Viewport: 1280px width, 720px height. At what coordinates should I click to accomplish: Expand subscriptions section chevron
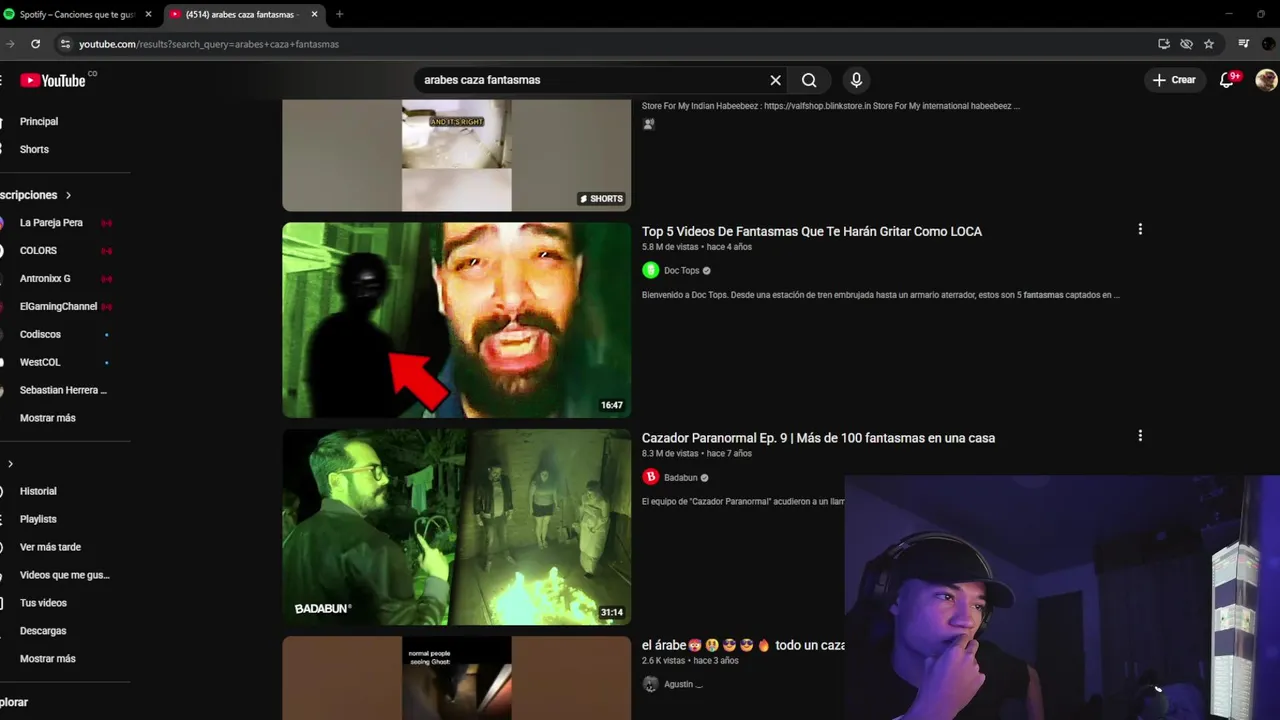(x=68, y=195)
